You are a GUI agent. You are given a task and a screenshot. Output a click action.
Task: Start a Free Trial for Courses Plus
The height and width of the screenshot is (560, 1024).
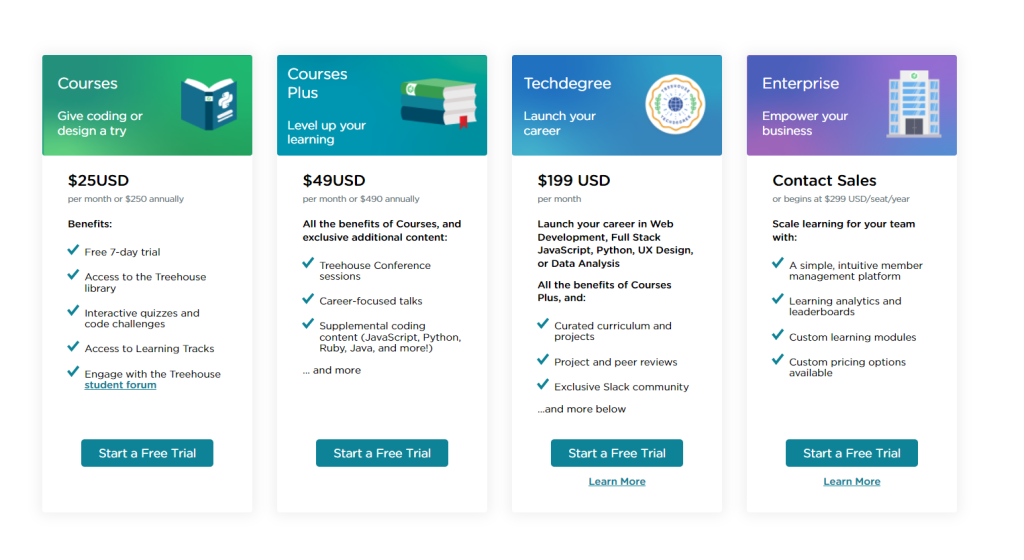[x=382, y=453]
